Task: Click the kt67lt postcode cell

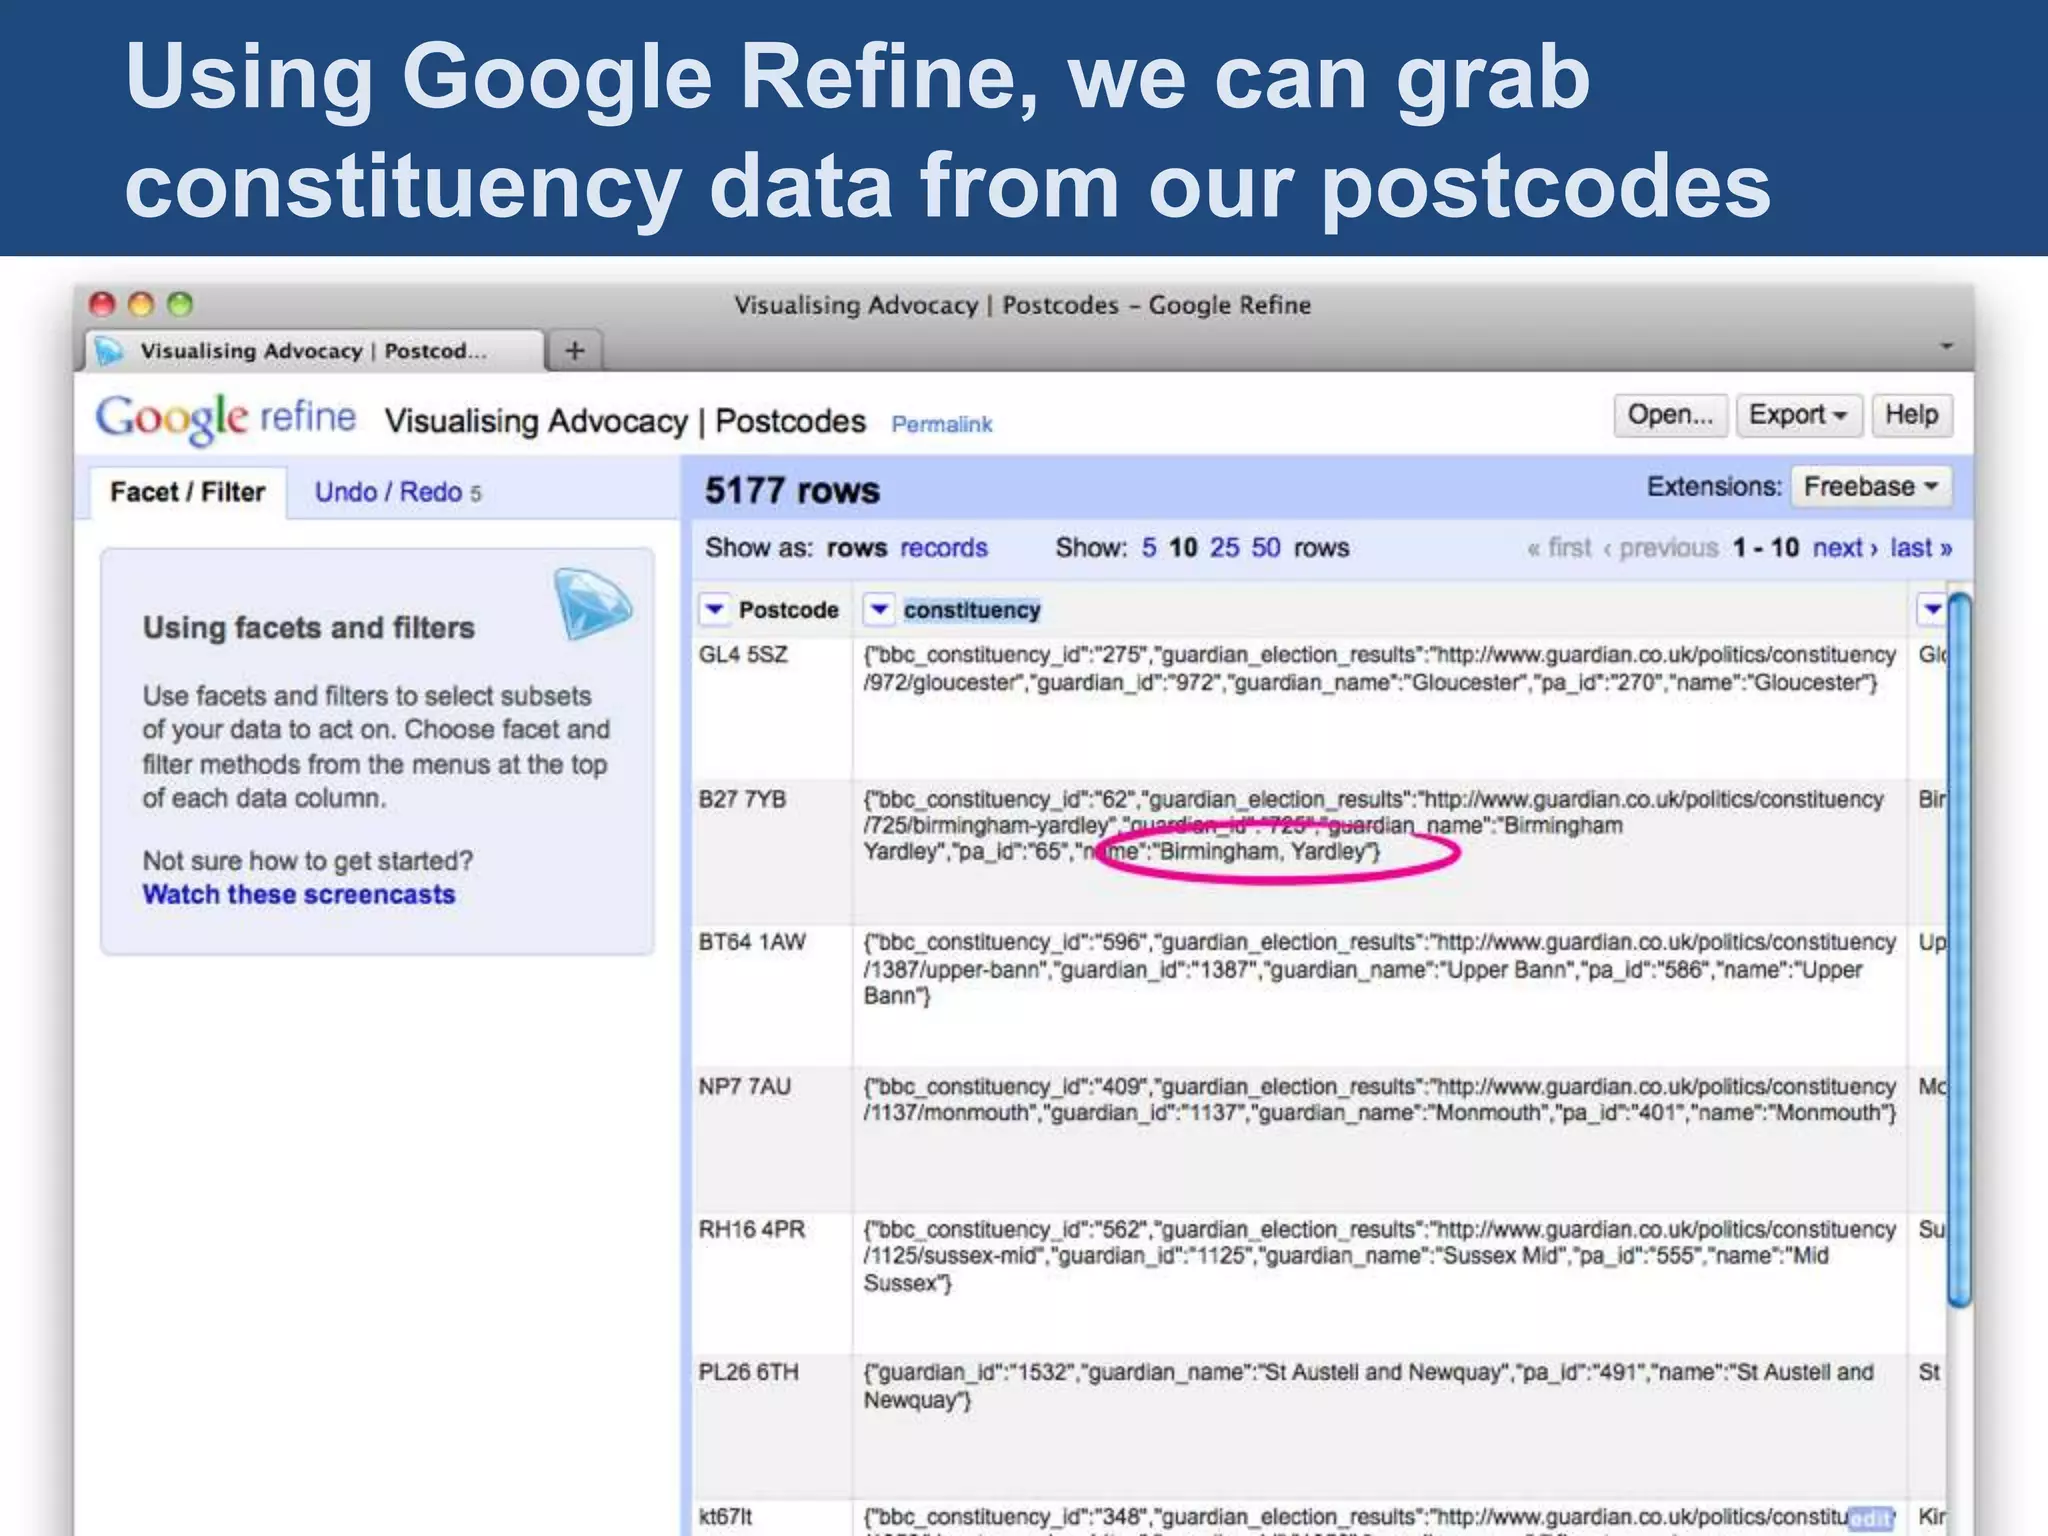Action: click(773, 1518)
